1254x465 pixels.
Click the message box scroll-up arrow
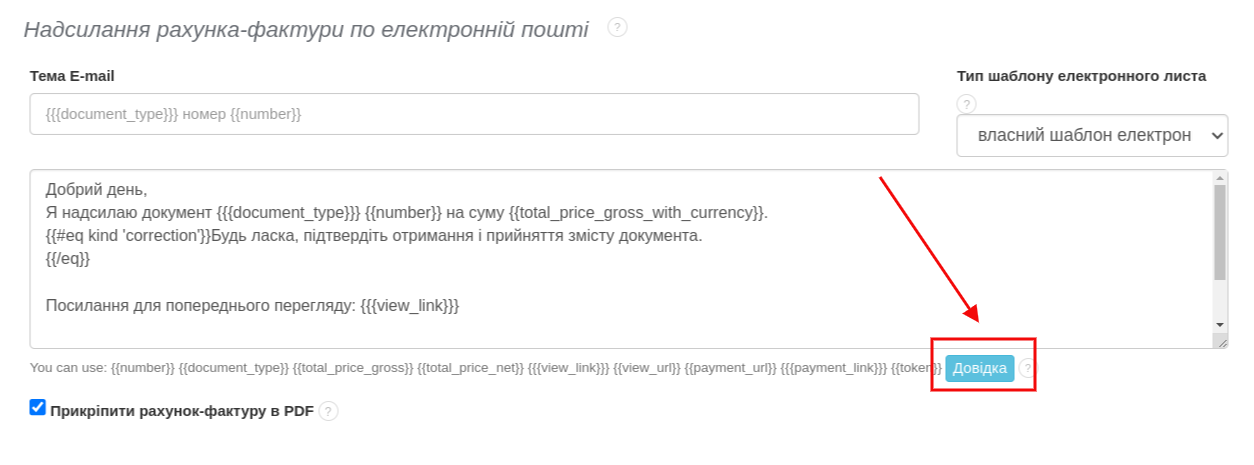pyautogui.click(x=1220, y=179)
